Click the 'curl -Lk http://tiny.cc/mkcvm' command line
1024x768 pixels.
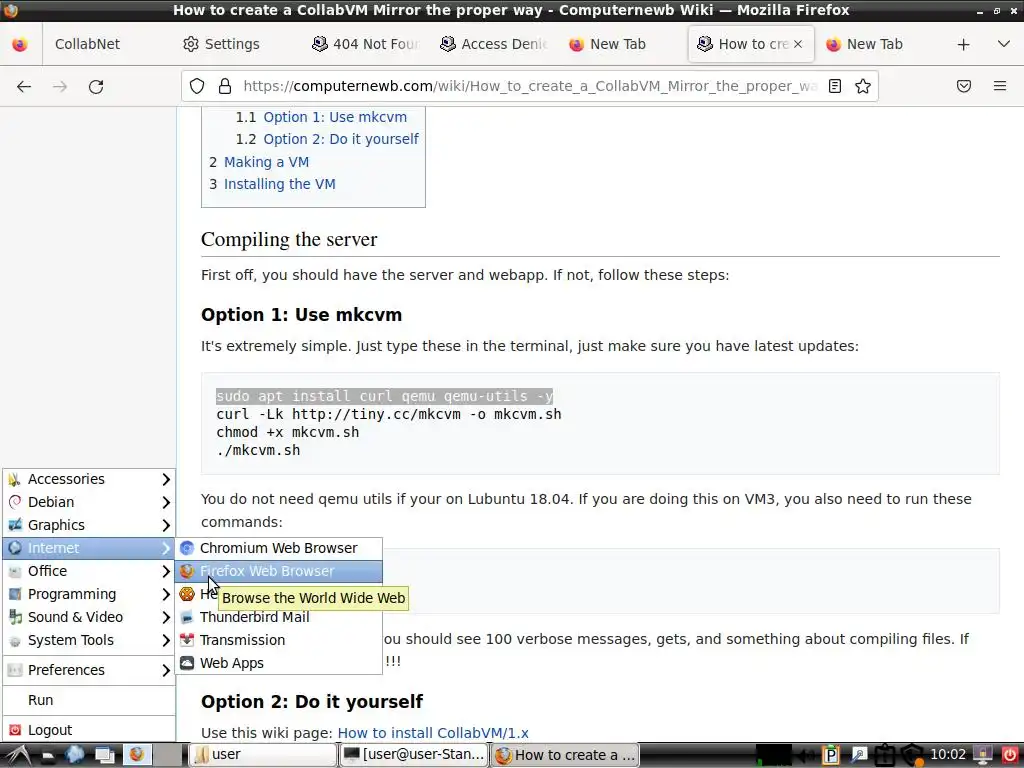click(x=389, y=414)
